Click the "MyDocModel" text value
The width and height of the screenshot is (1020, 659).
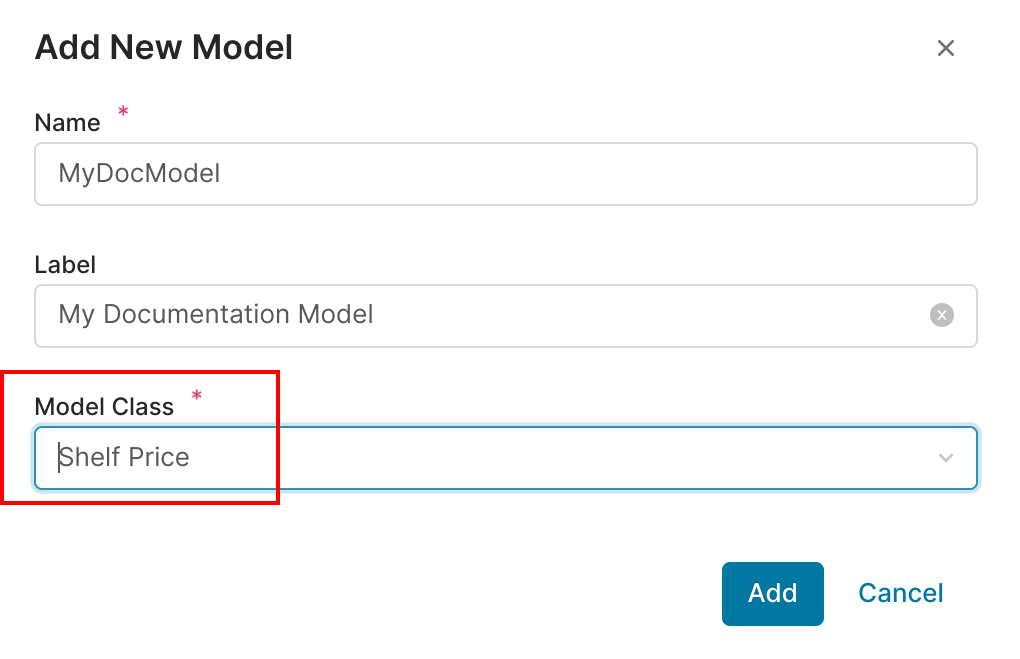click(139, 174)
